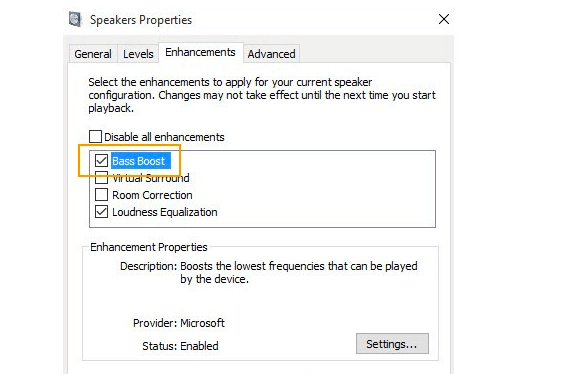Click the Disable all enhancements label text
This screenshot has height=374, width=572.
point(164,137)
